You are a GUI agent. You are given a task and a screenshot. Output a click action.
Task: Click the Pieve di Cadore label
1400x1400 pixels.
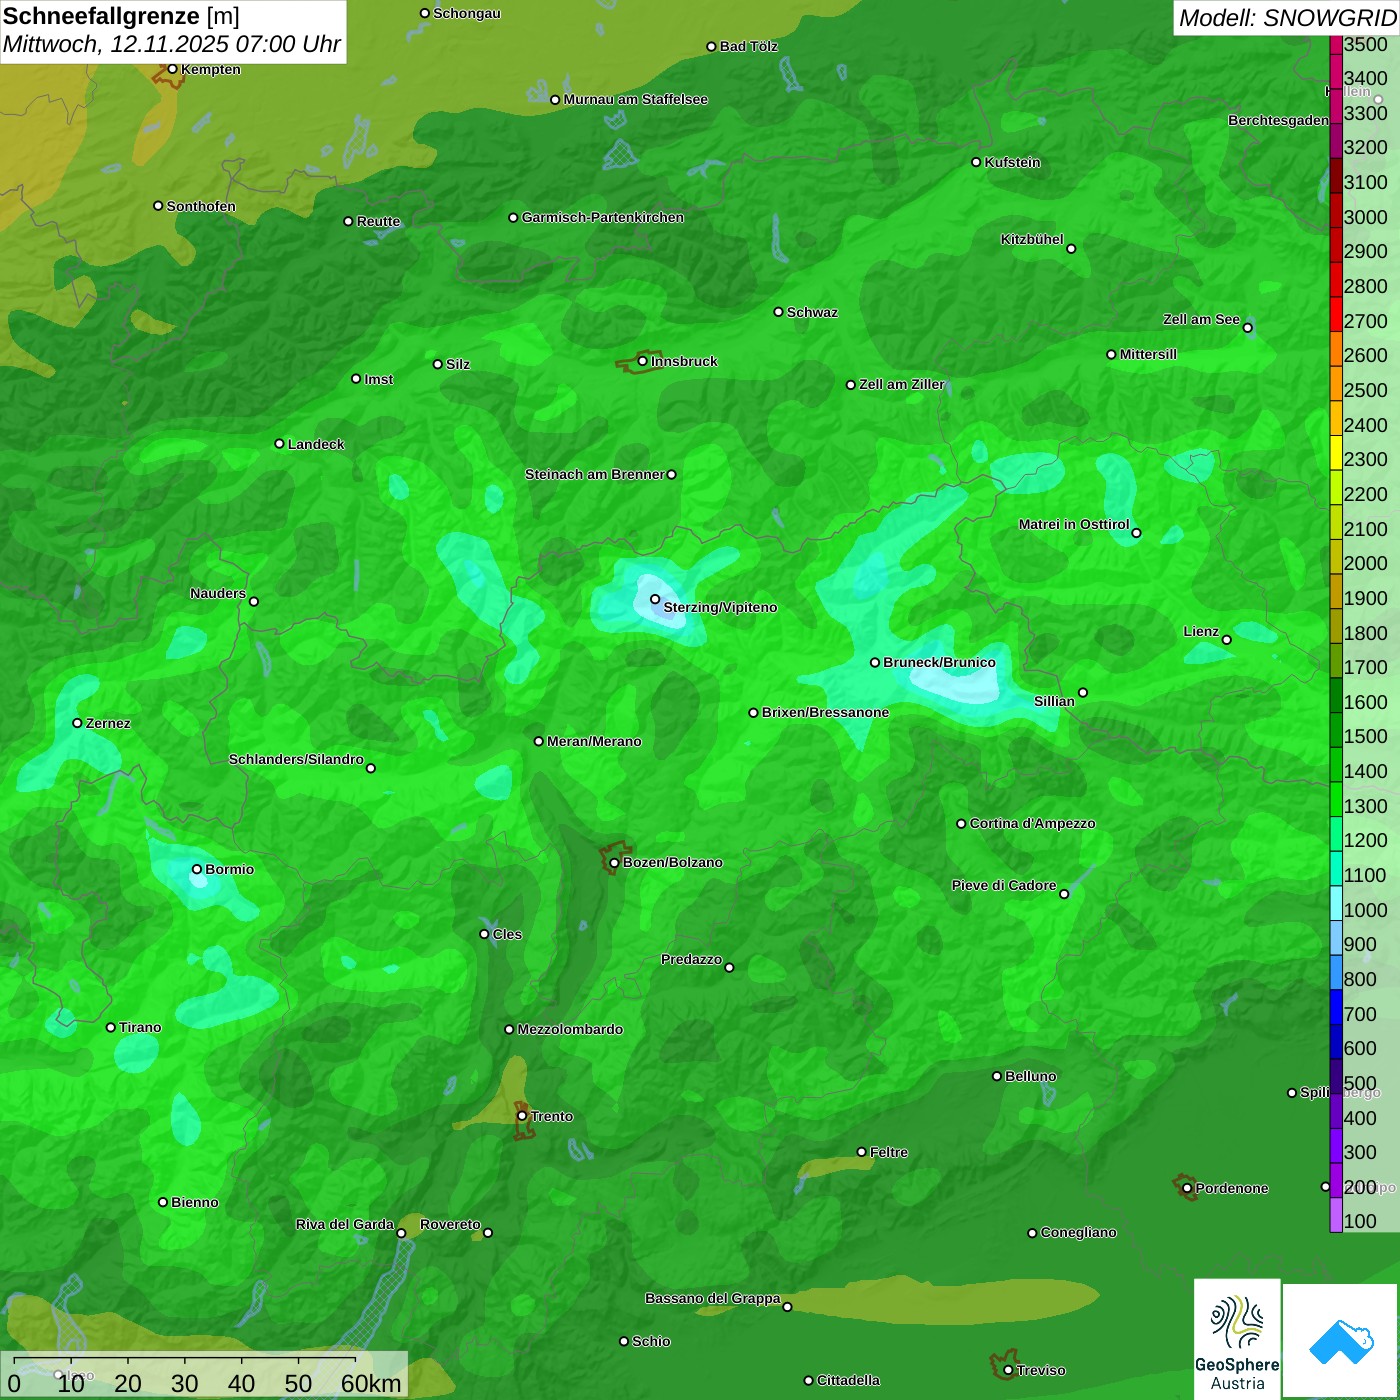point(1004,885)
